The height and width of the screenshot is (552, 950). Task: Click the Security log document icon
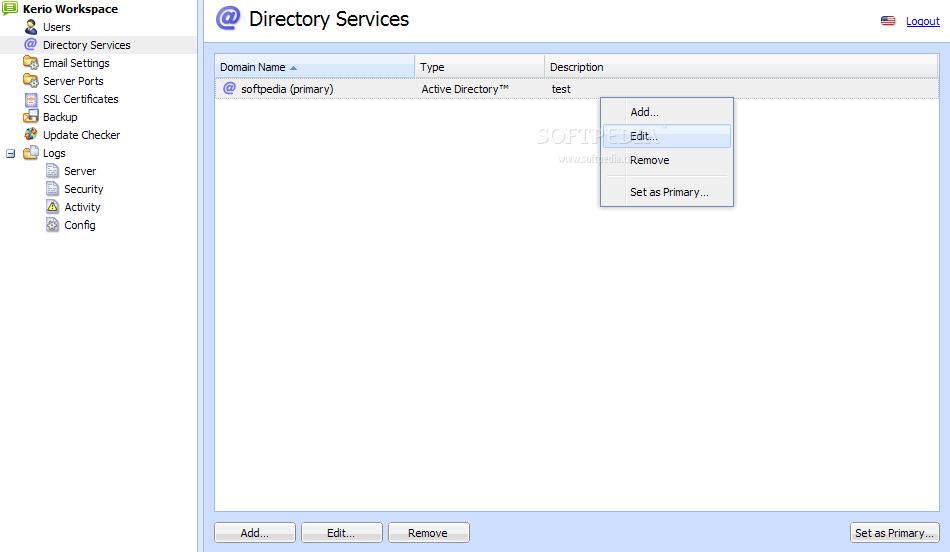[53, 188]
